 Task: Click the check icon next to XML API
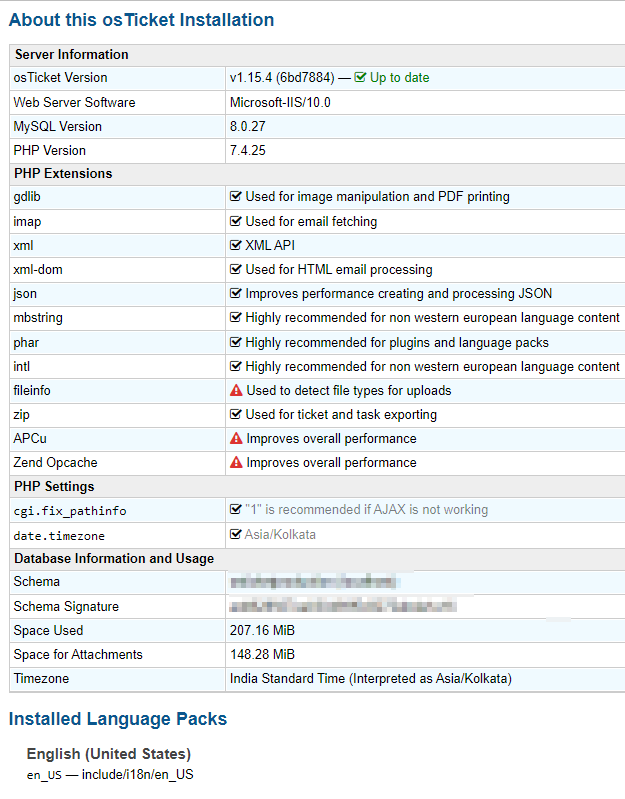(236, 245)
